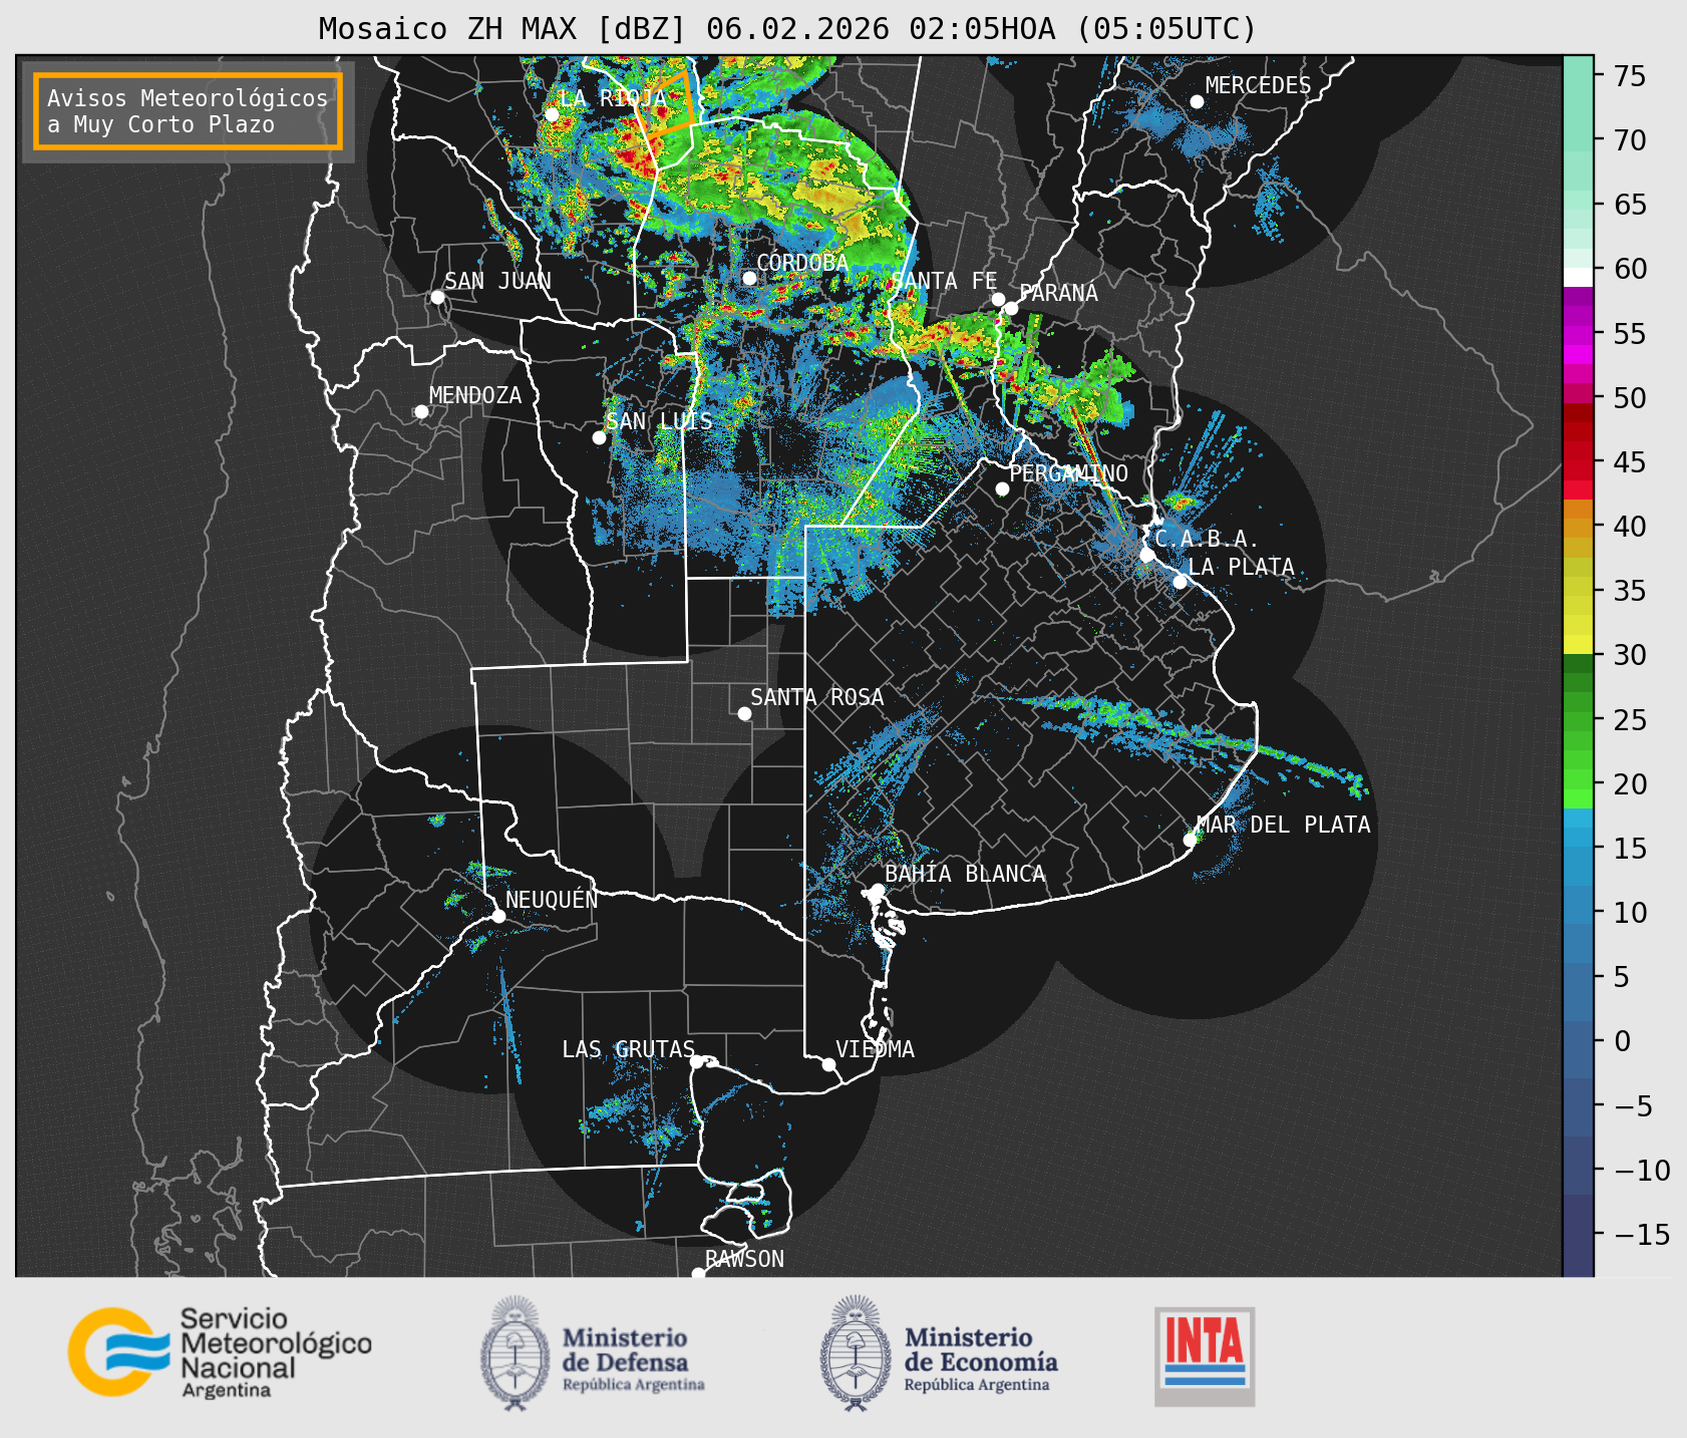The image size is (1687, 1438).
Task: Select the BAHÍA BLANCA city marker
Action: 877,890
